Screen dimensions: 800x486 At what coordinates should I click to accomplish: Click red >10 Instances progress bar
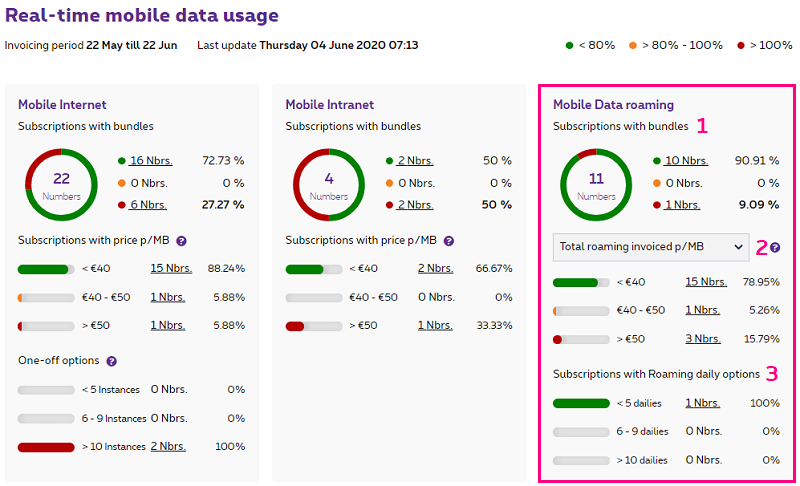click(46, 447)
